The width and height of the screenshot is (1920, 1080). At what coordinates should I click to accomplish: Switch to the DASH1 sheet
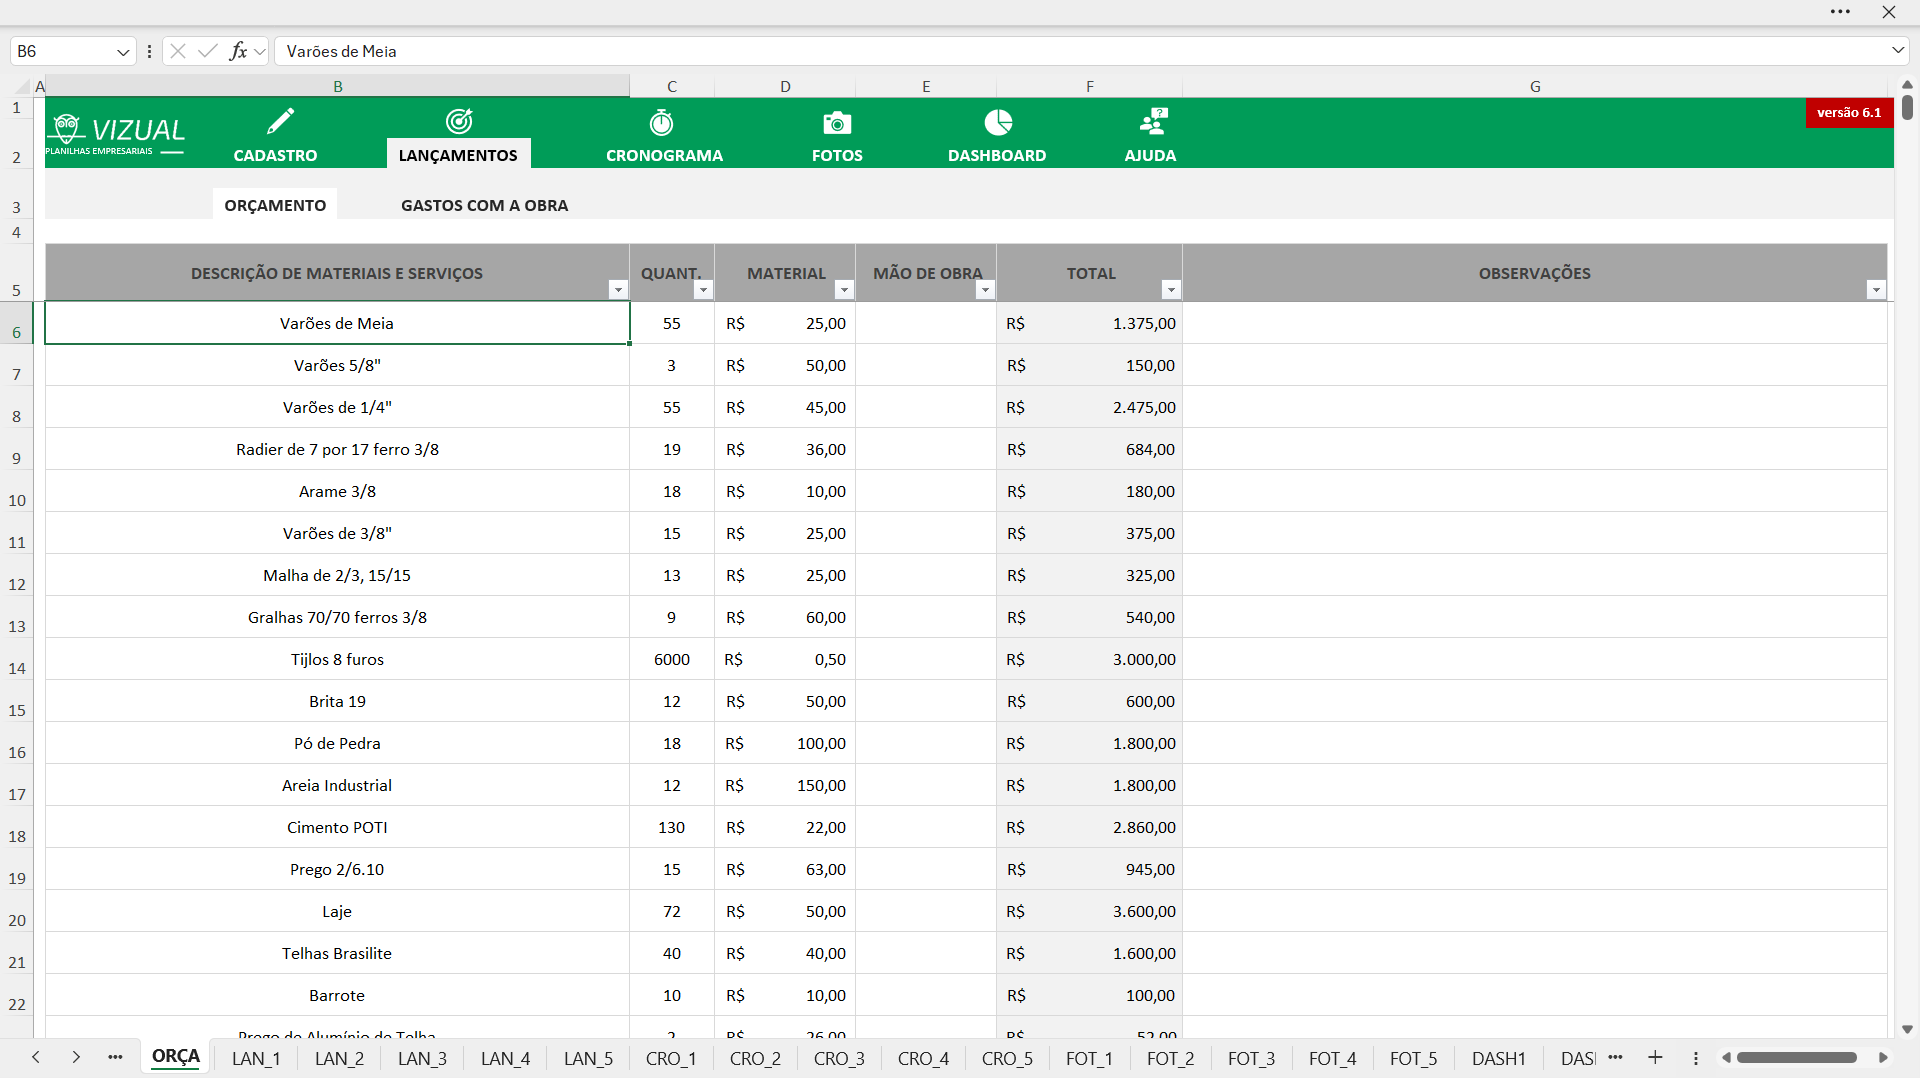(1498, 1058)
